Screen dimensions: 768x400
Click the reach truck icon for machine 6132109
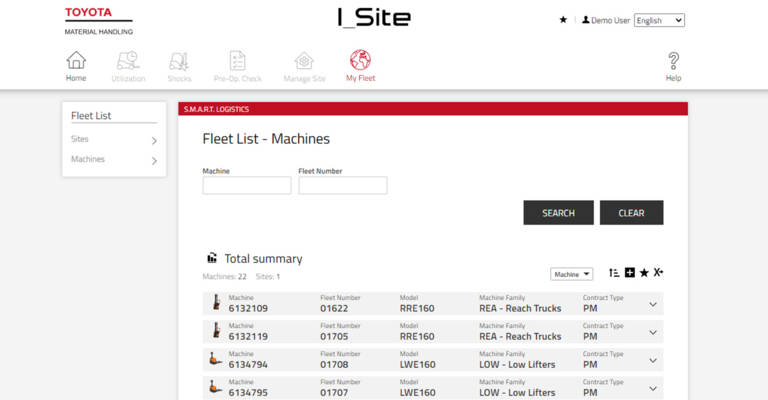tap(216, 303)
